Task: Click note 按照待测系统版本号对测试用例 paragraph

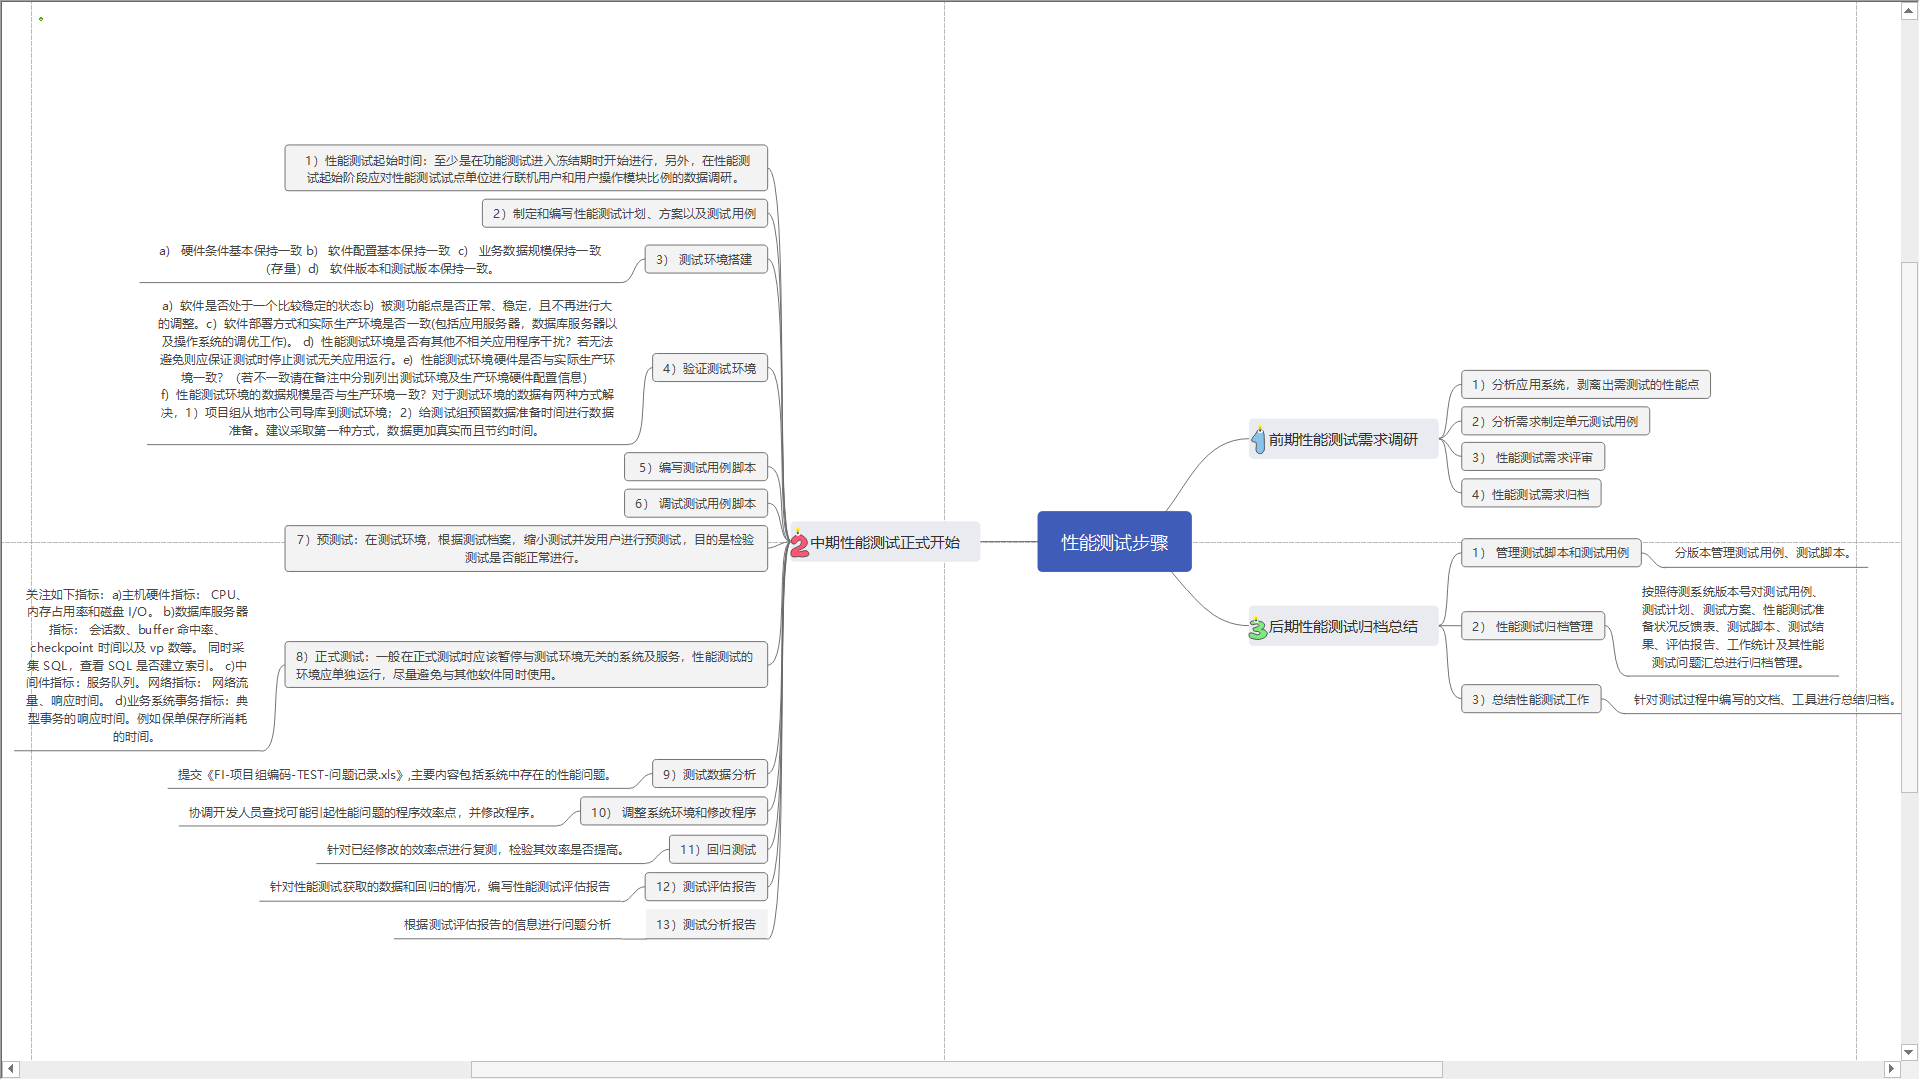Action: pyautogui.click(x=1732, y=627)
